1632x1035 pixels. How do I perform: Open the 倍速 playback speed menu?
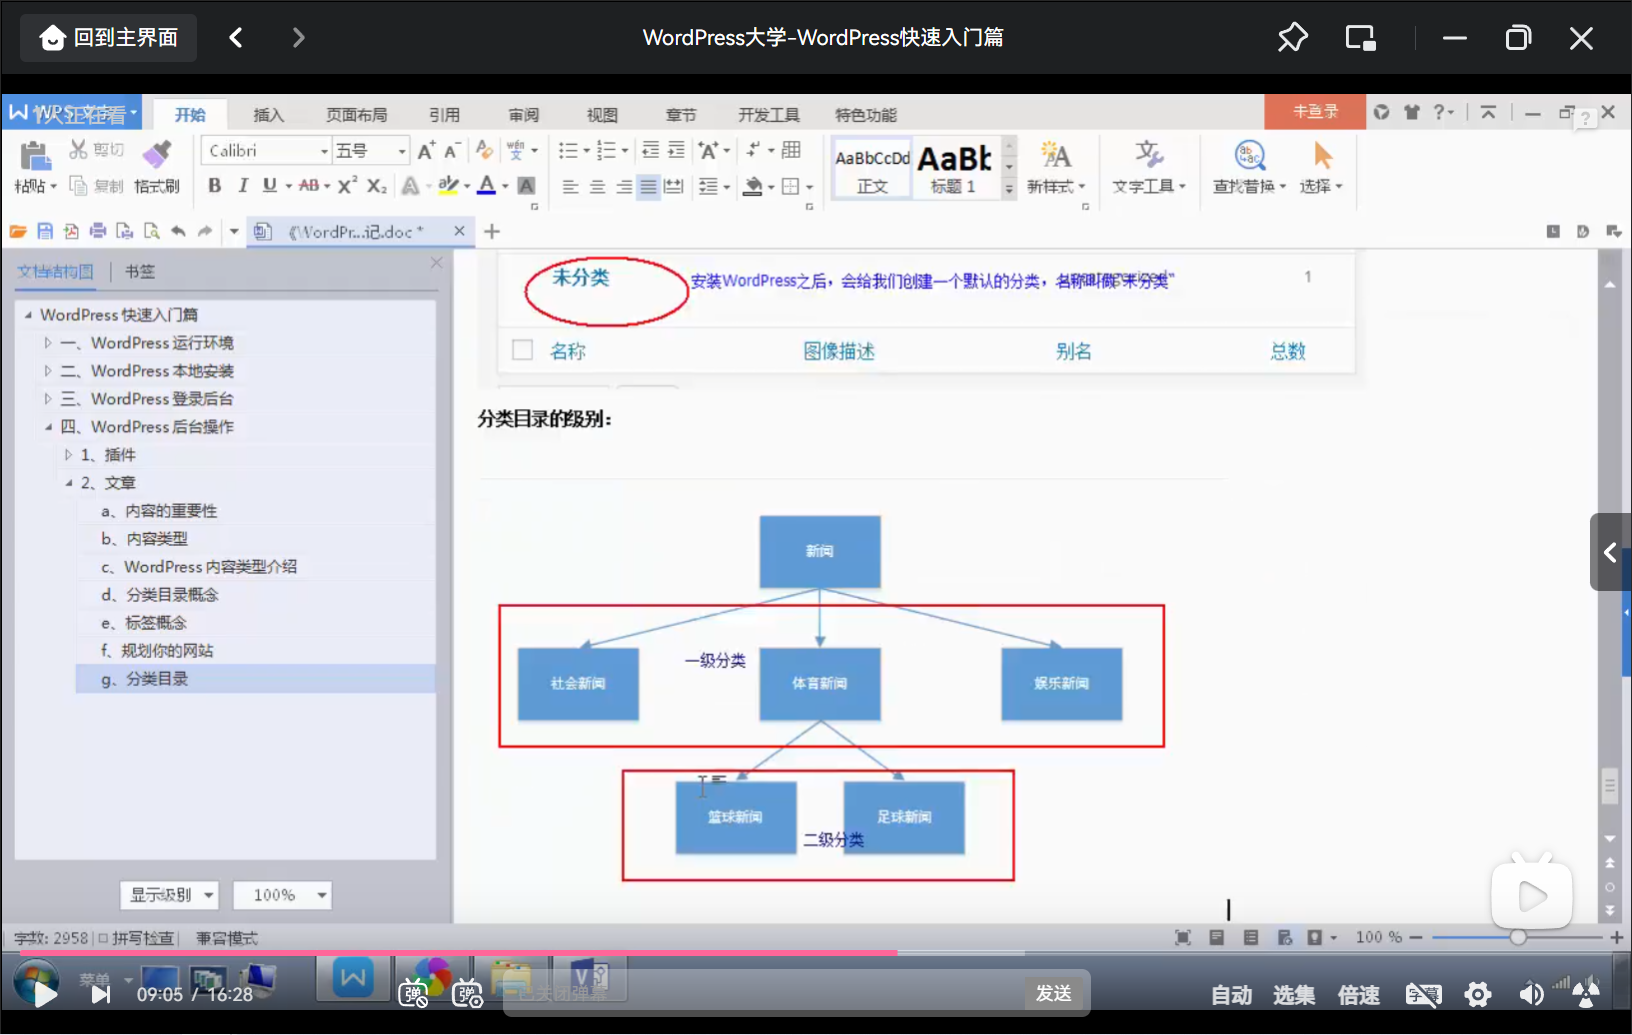coord(1358,995)
